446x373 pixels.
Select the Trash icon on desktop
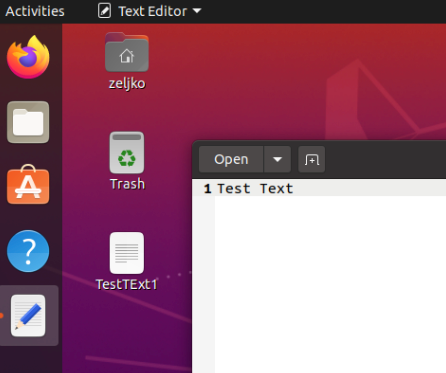point(127,161)
